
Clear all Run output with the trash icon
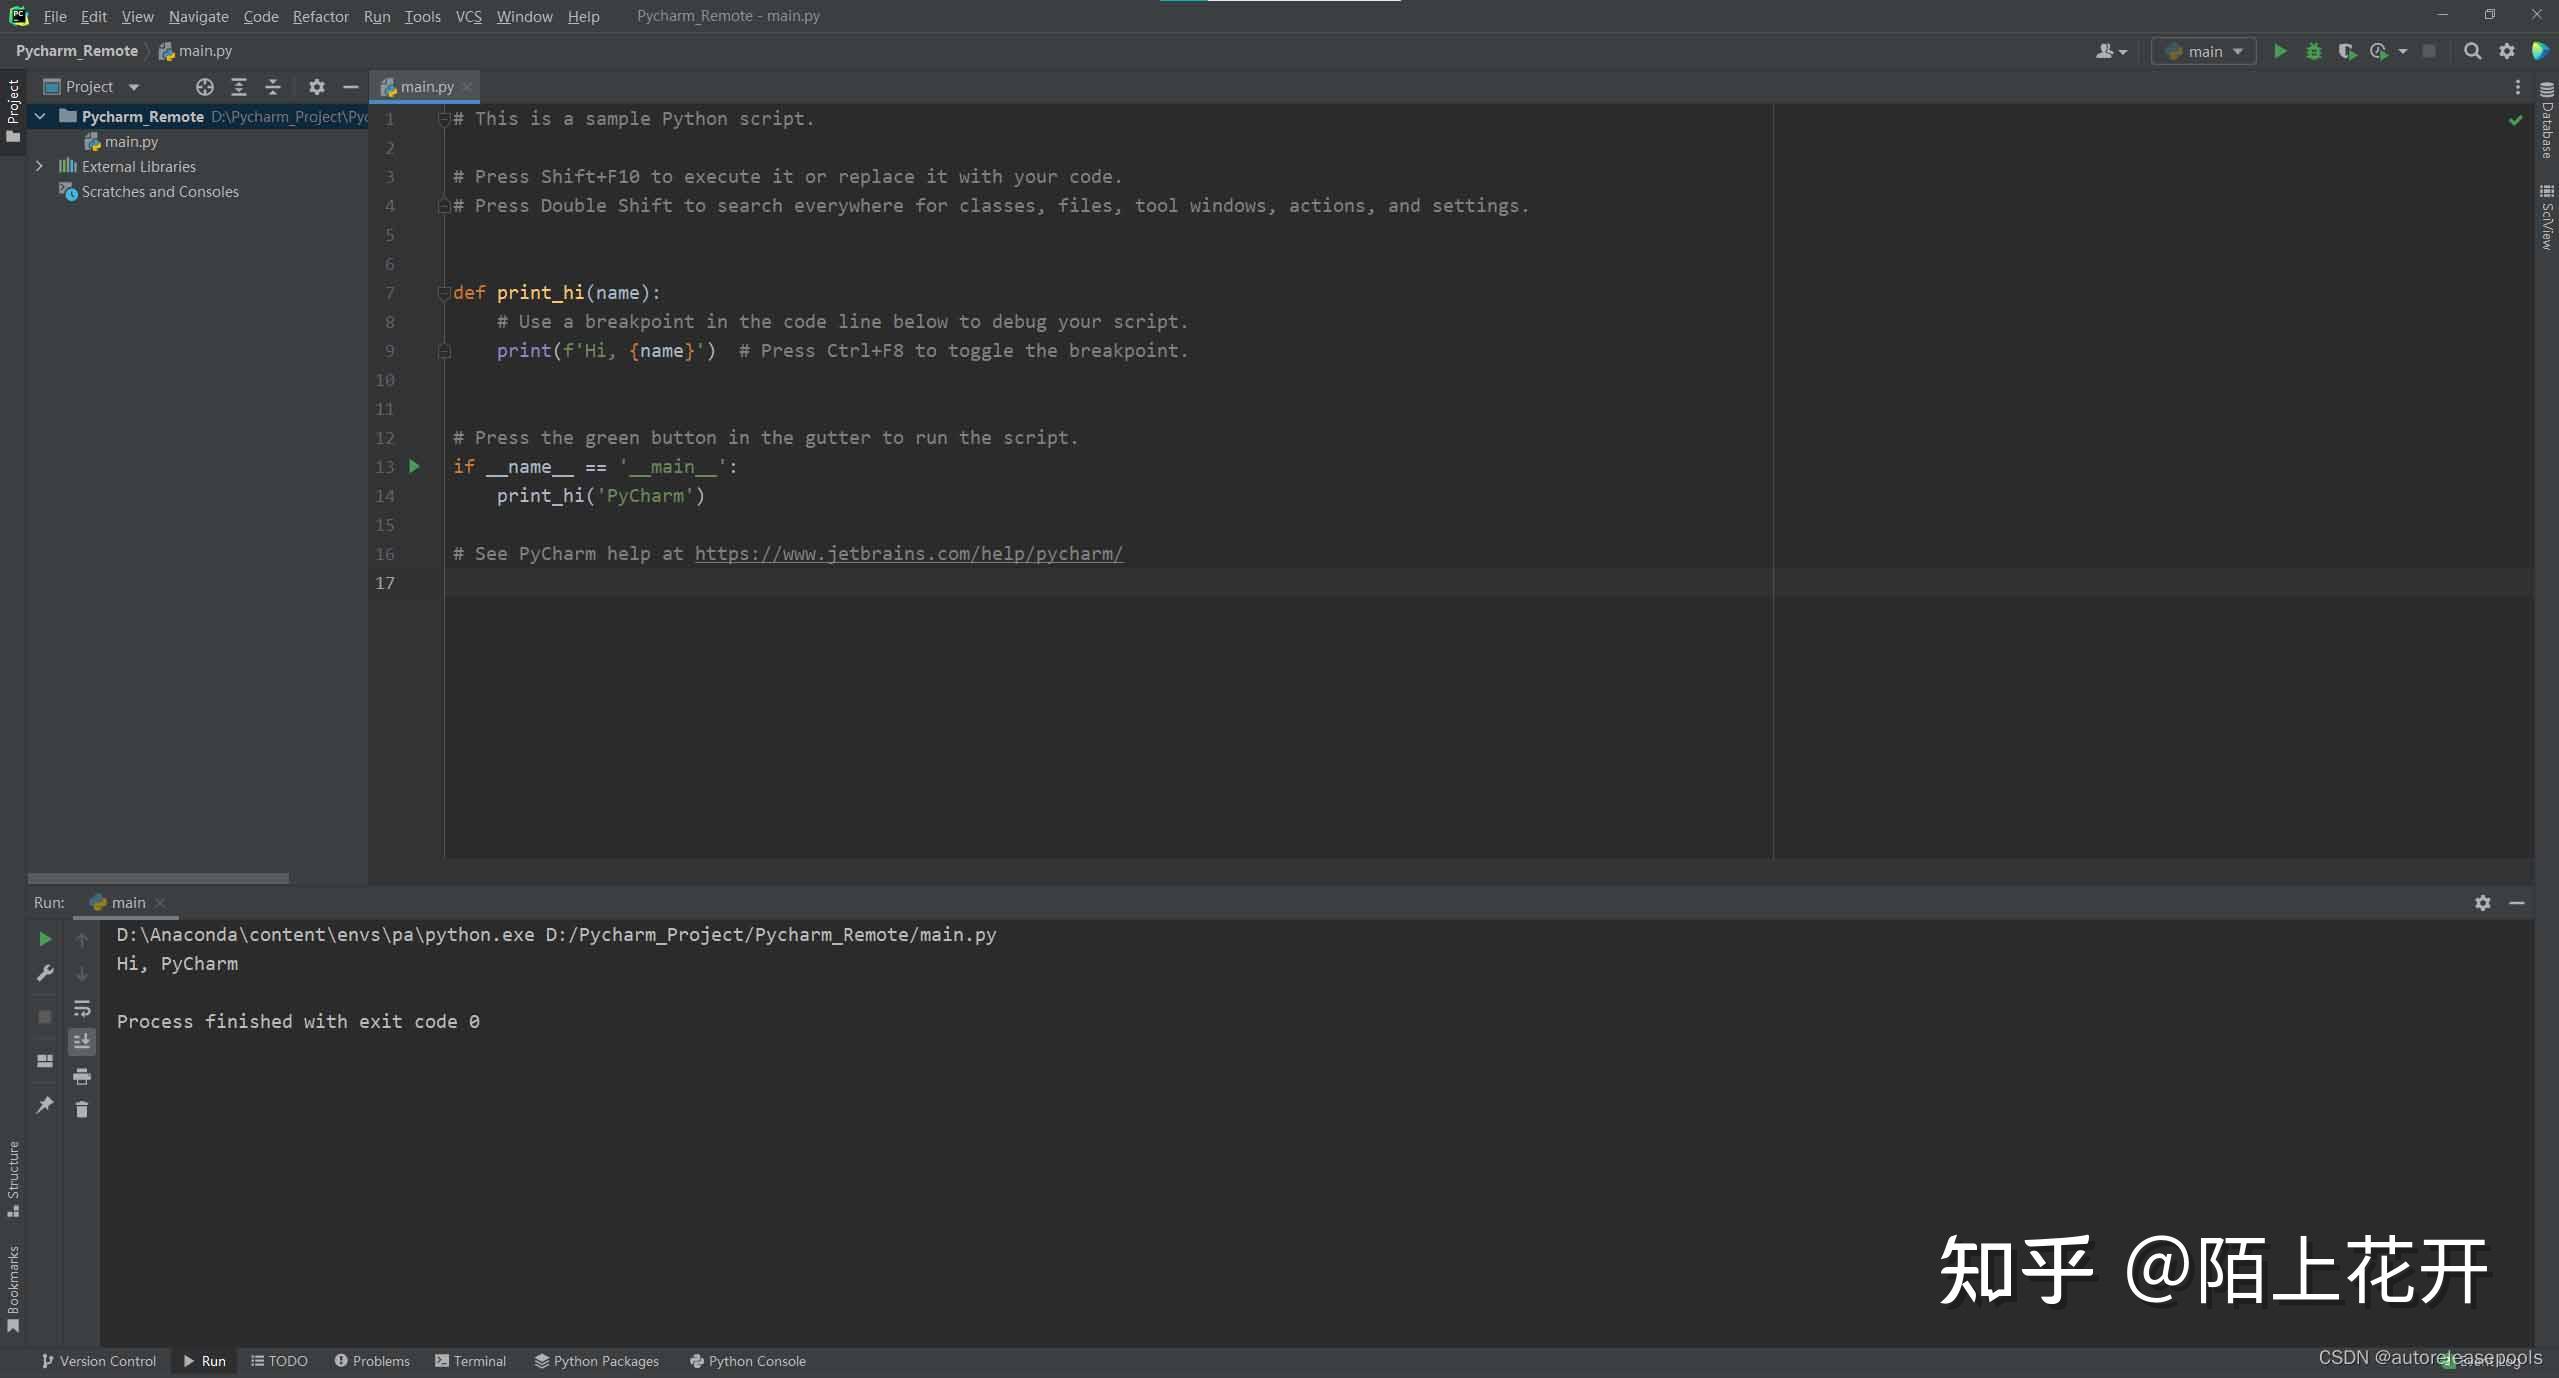point(82,1109)
